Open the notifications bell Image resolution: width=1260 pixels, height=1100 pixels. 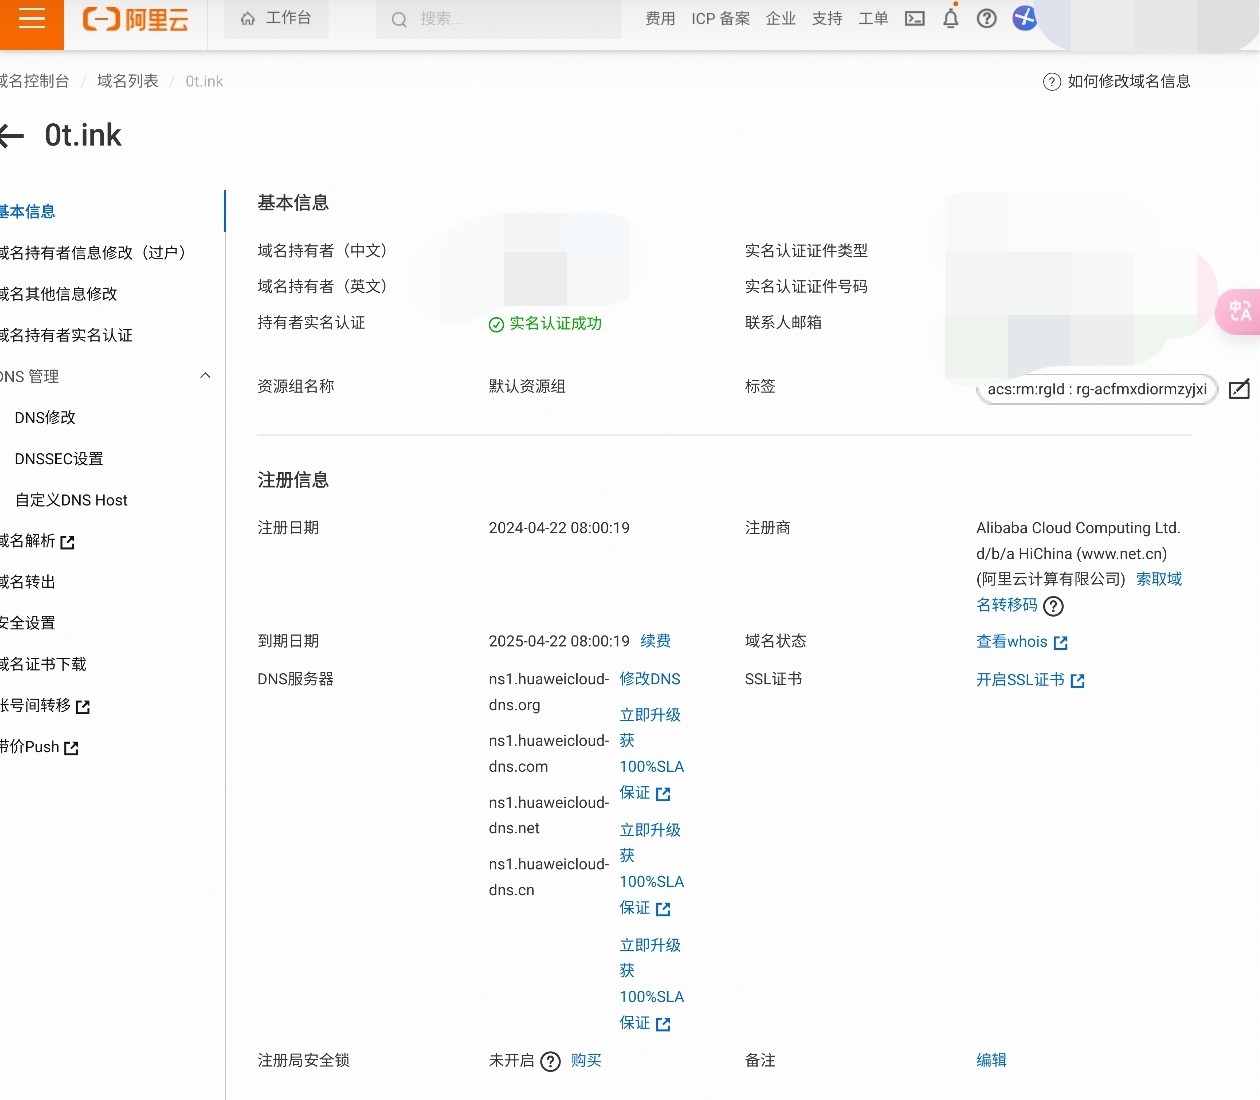tap(951, 19)
